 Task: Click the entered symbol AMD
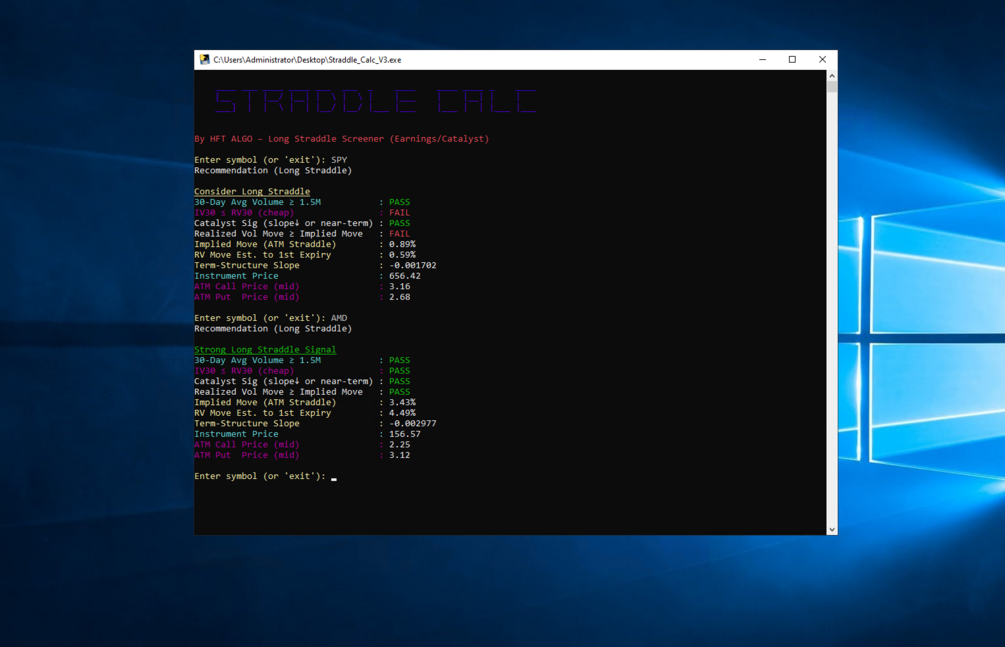339,318
